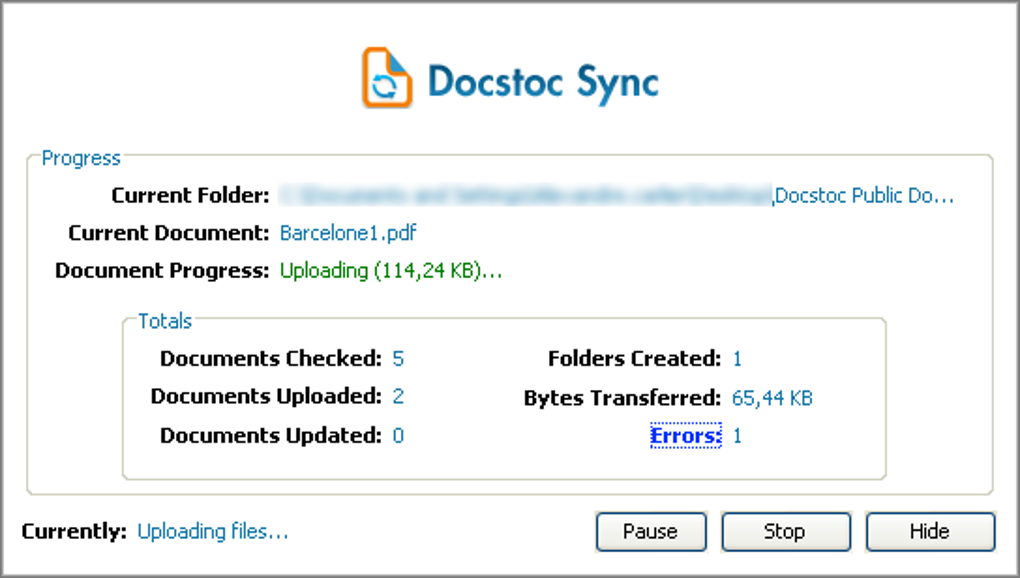Click the Uploading files status text

212,532
